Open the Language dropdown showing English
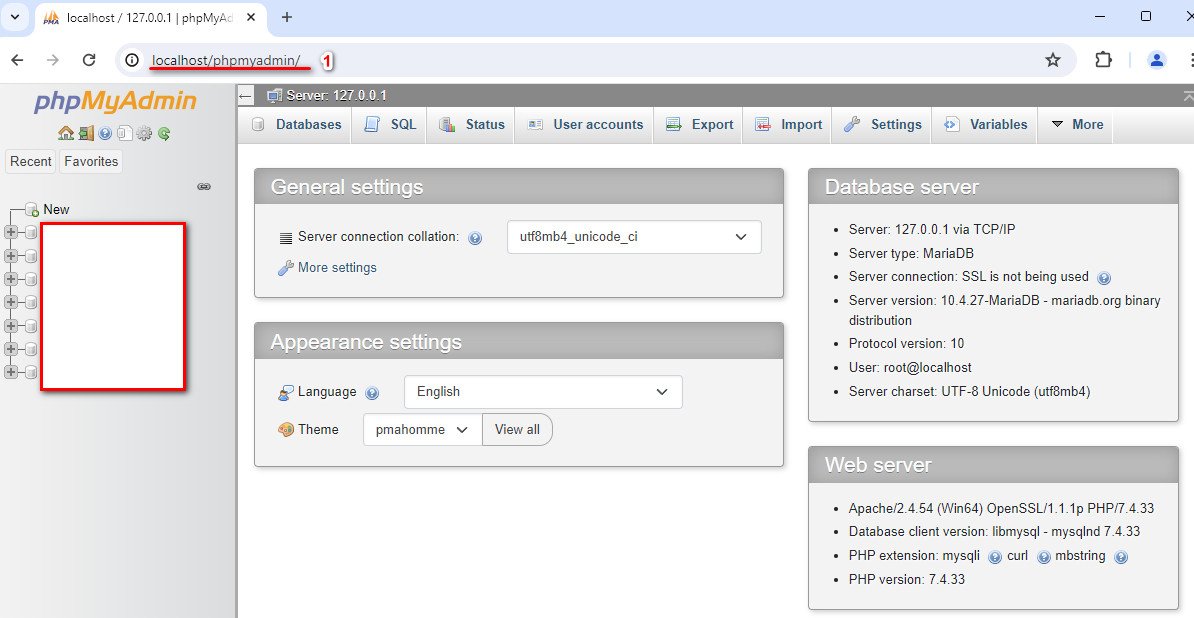1194x618 pixels. pos(543,392)
